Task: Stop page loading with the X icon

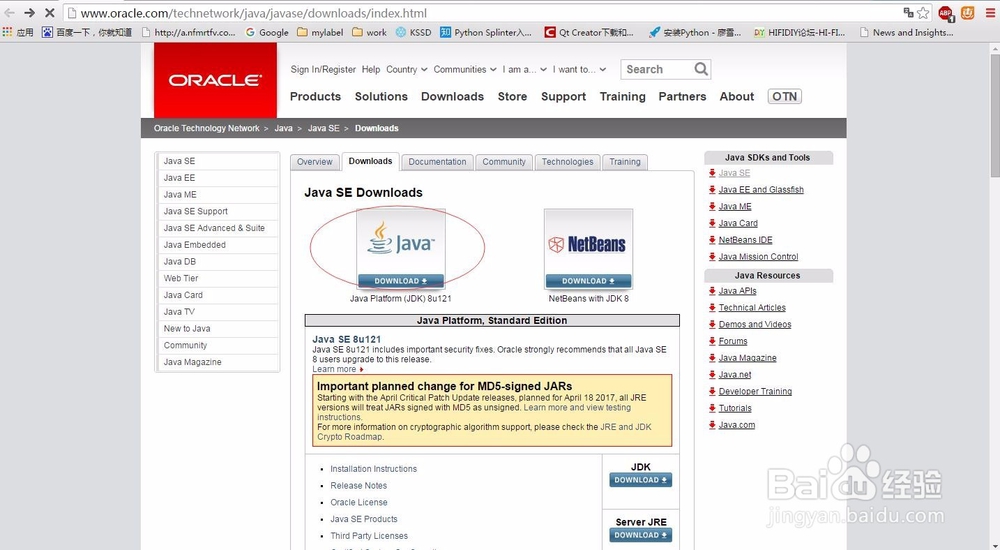Action: point(50,13)
